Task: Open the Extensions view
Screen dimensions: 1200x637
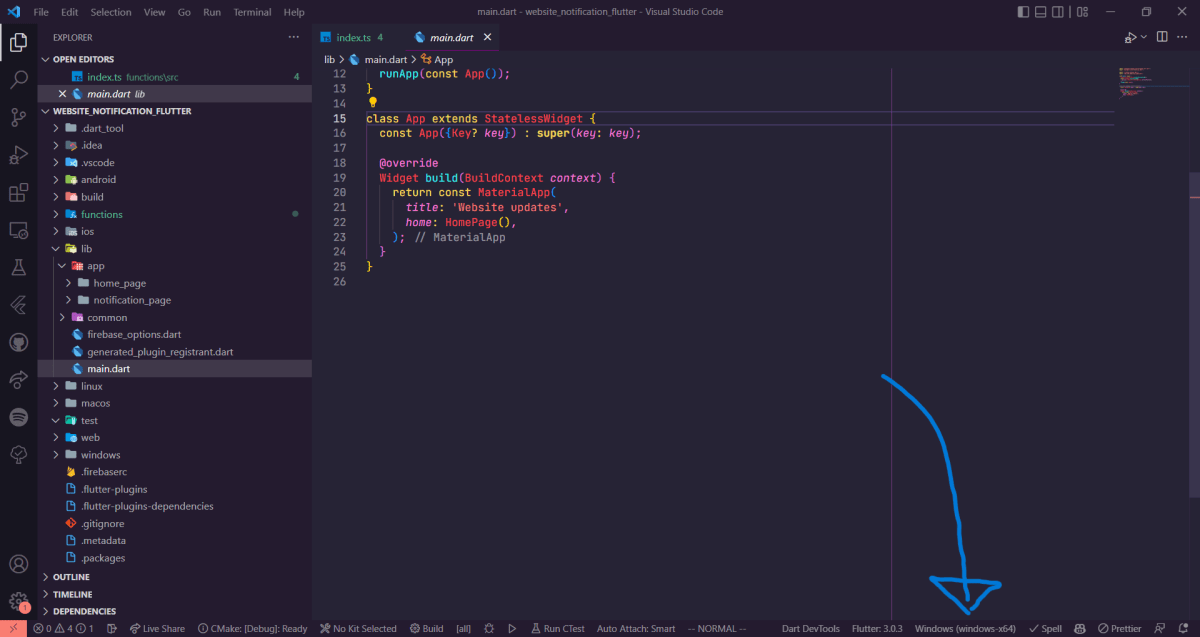Action: coord(18,193)
